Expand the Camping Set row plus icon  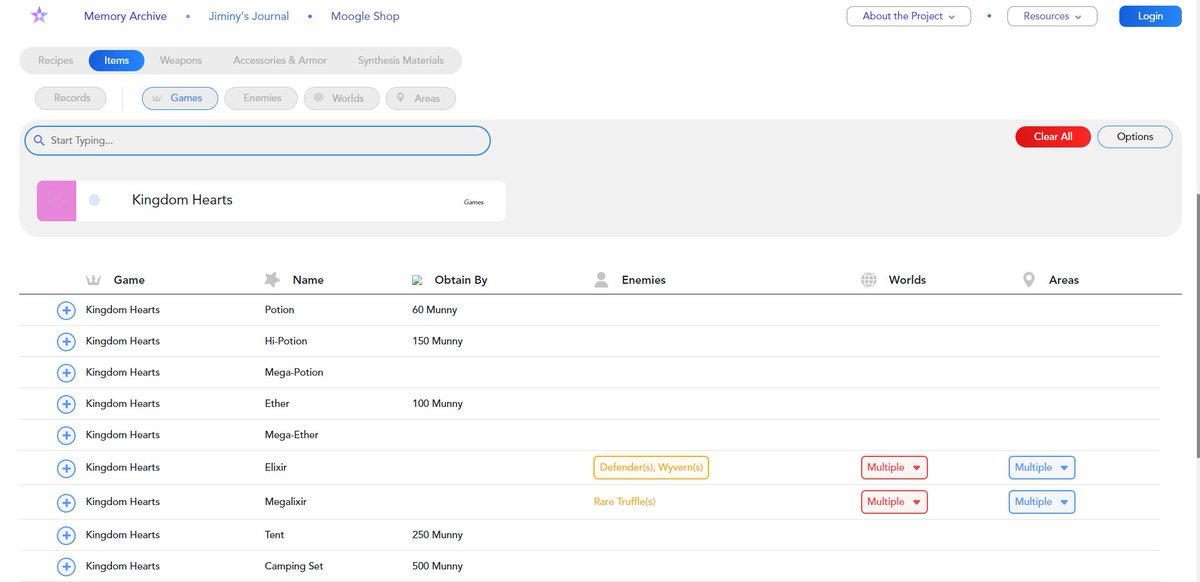(x=66, y=567)
